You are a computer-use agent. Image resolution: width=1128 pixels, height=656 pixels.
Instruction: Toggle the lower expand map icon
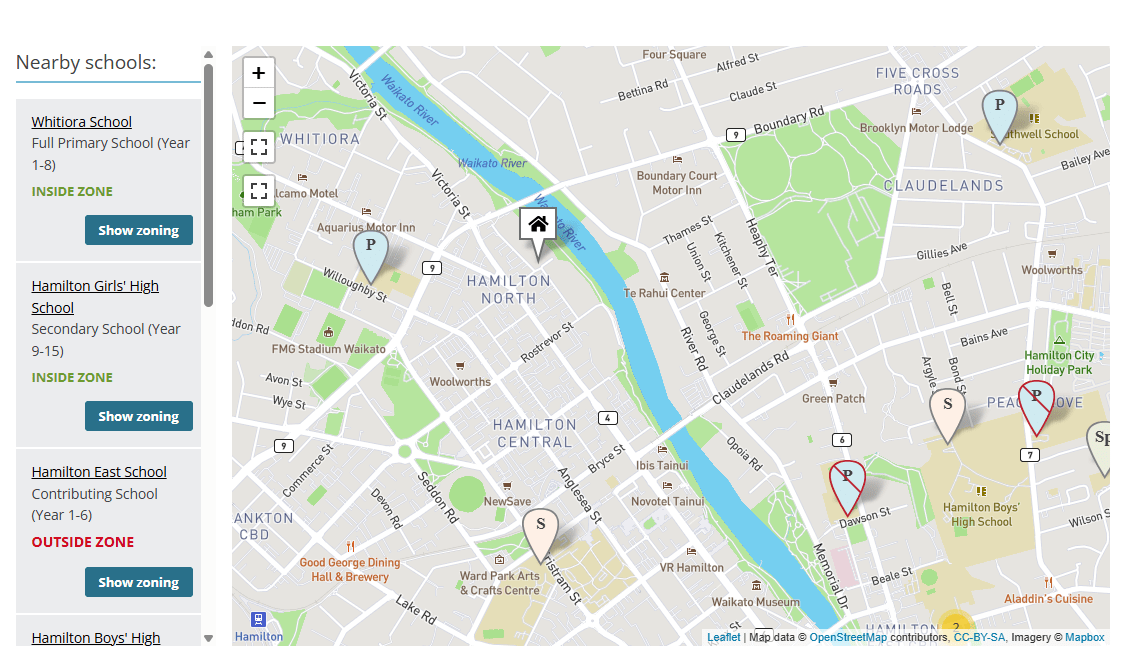point(259,191)
